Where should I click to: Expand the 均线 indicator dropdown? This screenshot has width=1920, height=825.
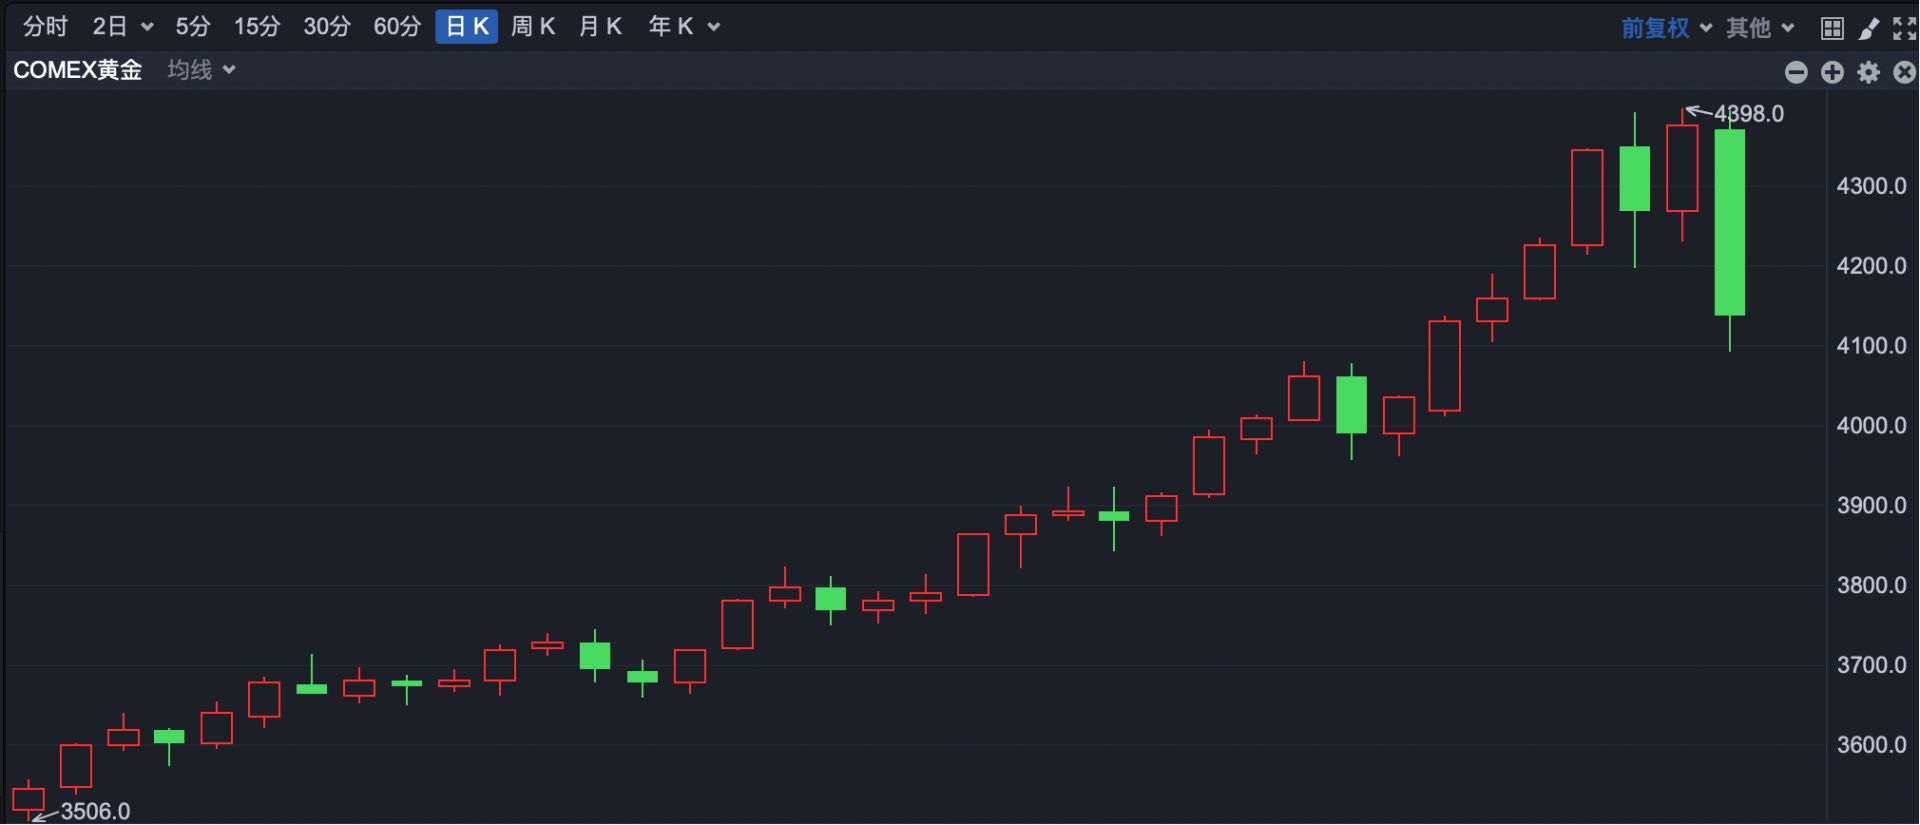tap(201, 70)
